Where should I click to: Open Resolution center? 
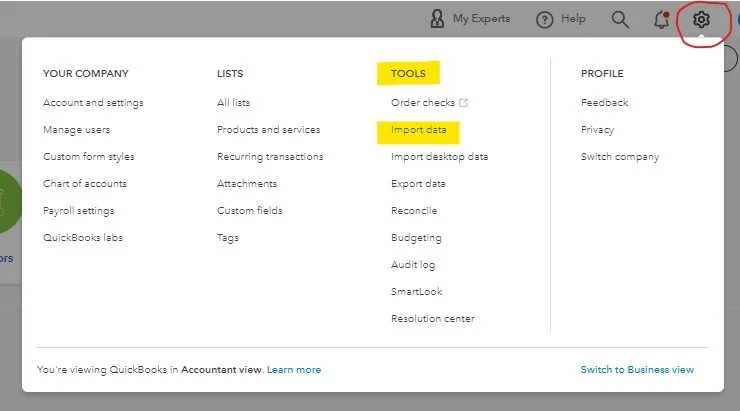click(433, 319)
